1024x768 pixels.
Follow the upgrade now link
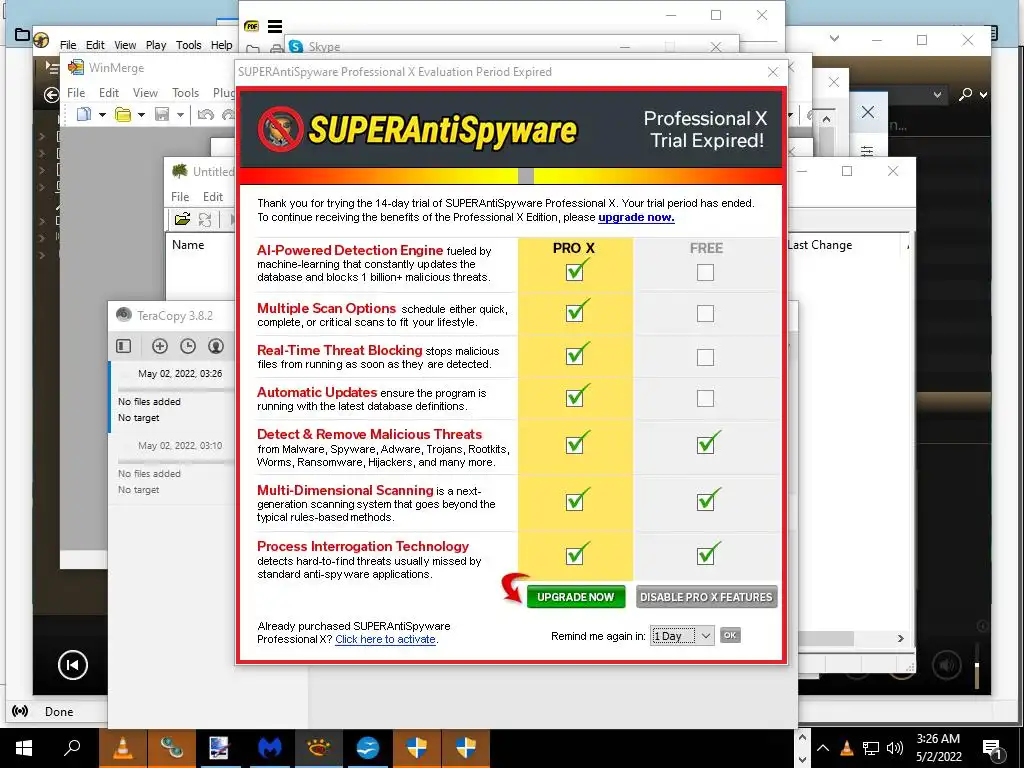pyautogui.click(x=636, y=217)
